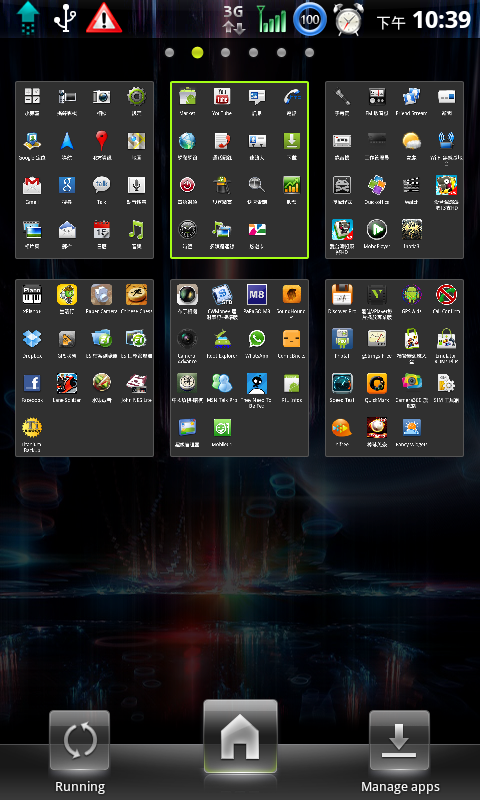Switch to the fourth page dot
The image size is (480, 800).
254,53
